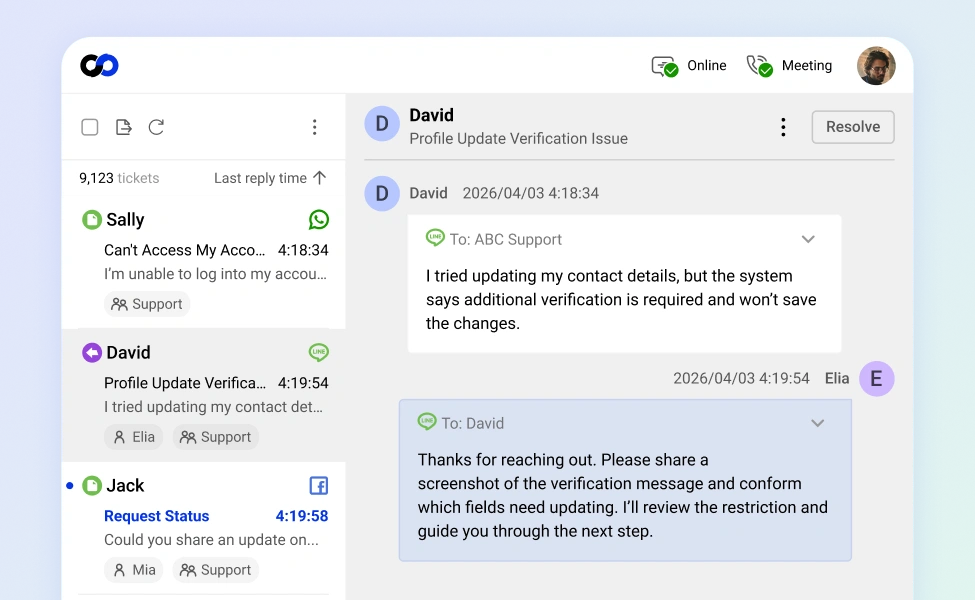Refresh the ticket list
This screenshot has width=975, height=600.
coord(156,127)
